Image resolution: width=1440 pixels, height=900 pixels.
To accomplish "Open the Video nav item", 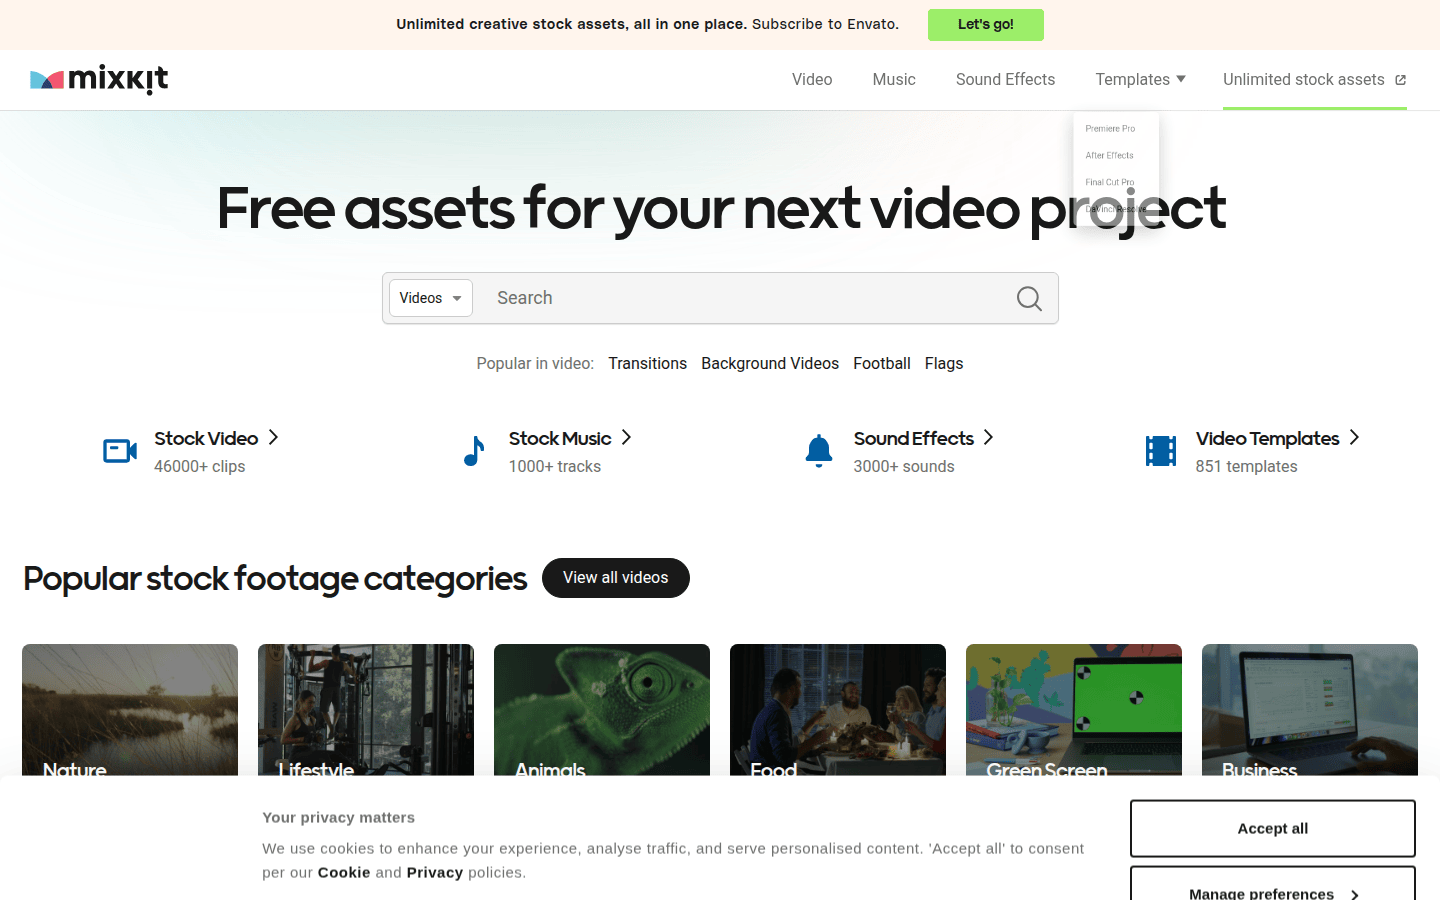I will click(812, 79).
